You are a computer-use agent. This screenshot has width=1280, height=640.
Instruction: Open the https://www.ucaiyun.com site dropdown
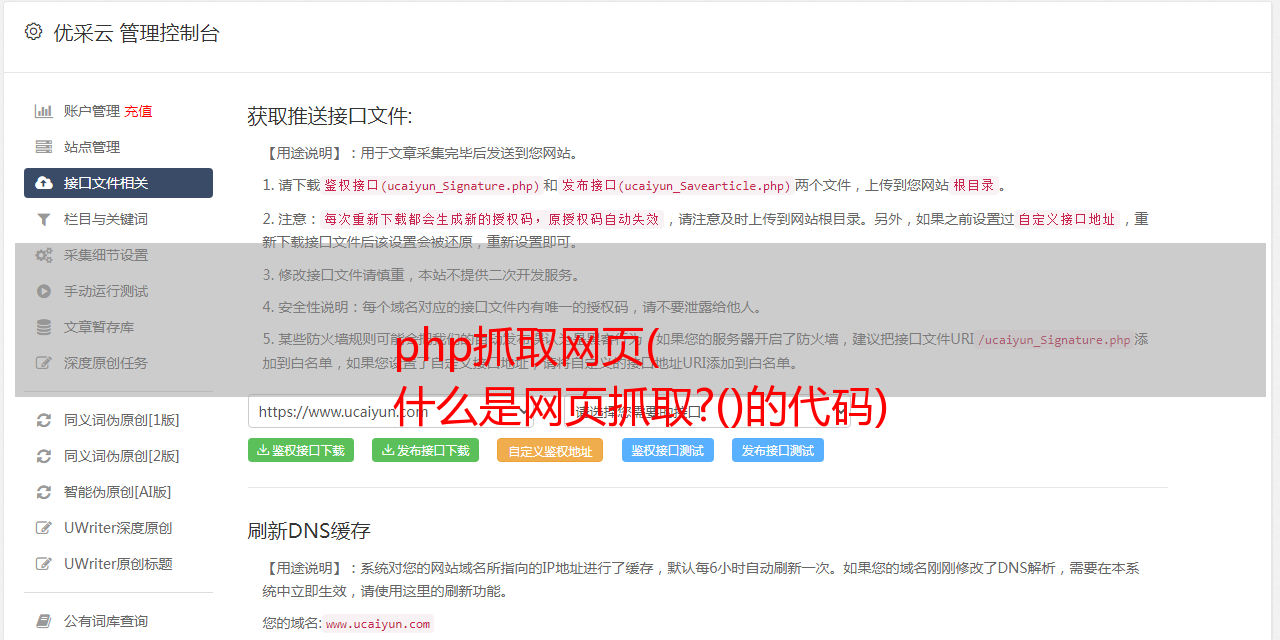391,411
